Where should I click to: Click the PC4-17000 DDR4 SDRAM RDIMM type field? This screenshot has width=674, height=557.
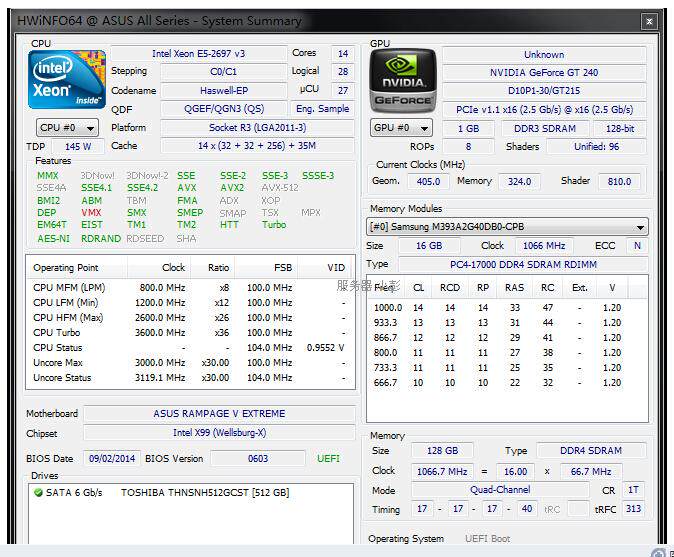[x=523, y=265]
